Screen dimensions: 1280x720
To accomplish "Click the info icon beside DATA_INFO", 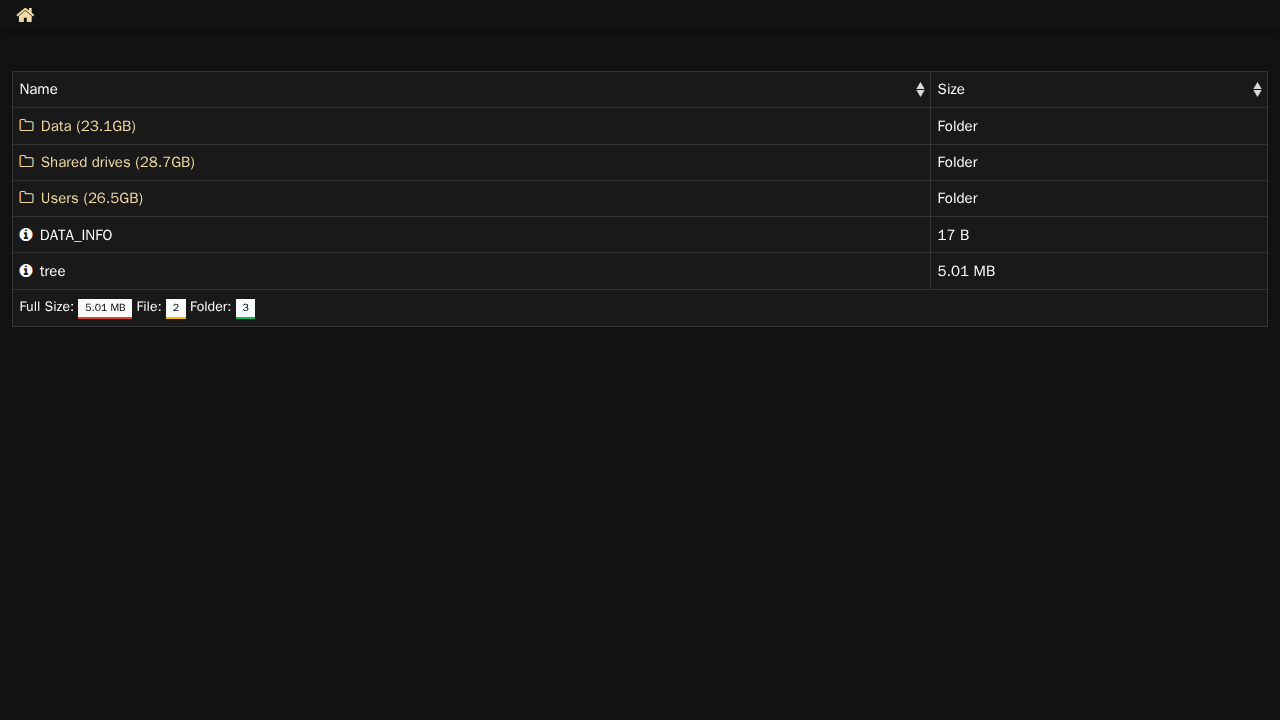I will pos(26,235).
